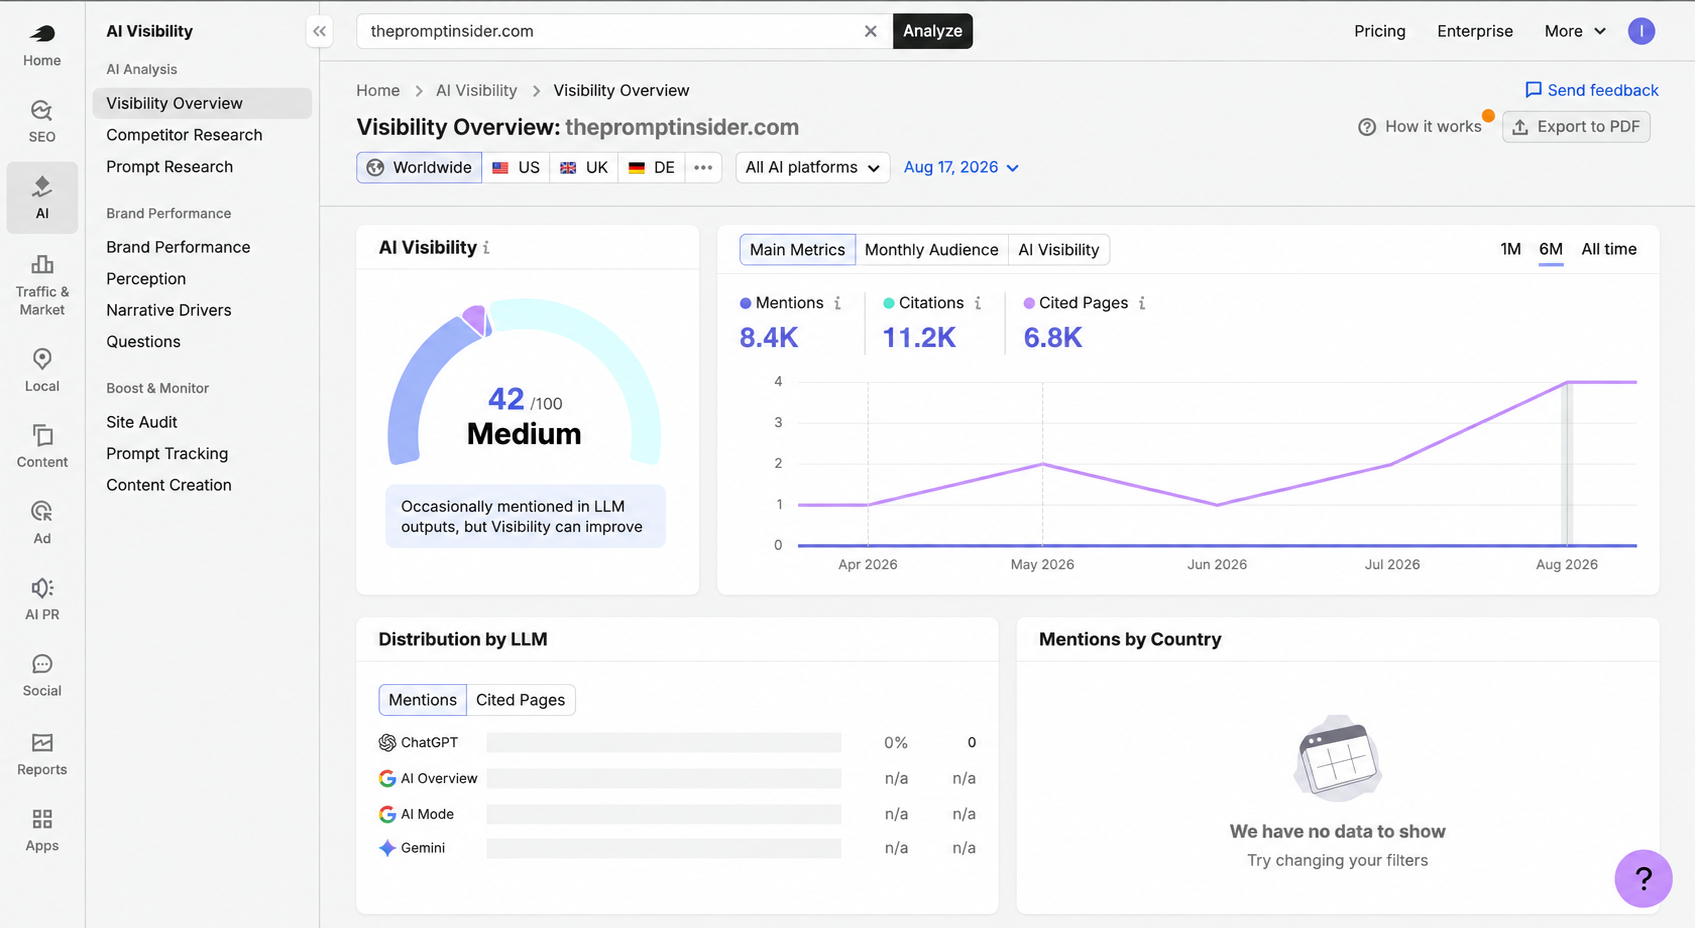Go to Home breadcrumb link

tap(378, 90)
